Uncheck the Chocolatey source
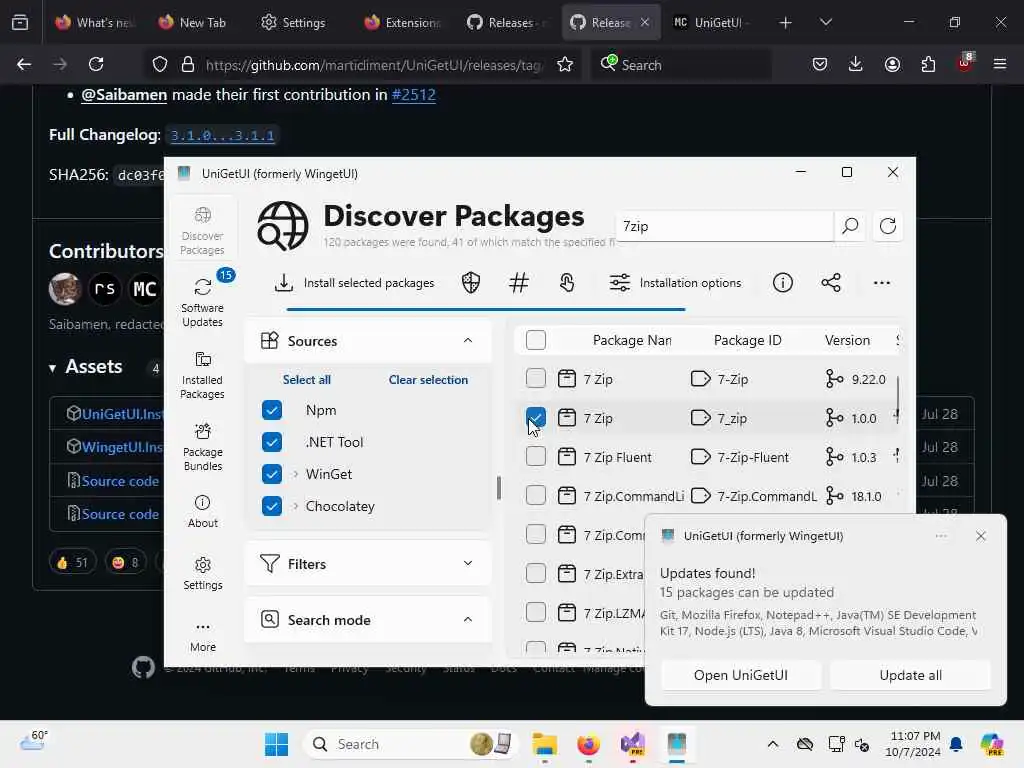 (x=272, y=506)
